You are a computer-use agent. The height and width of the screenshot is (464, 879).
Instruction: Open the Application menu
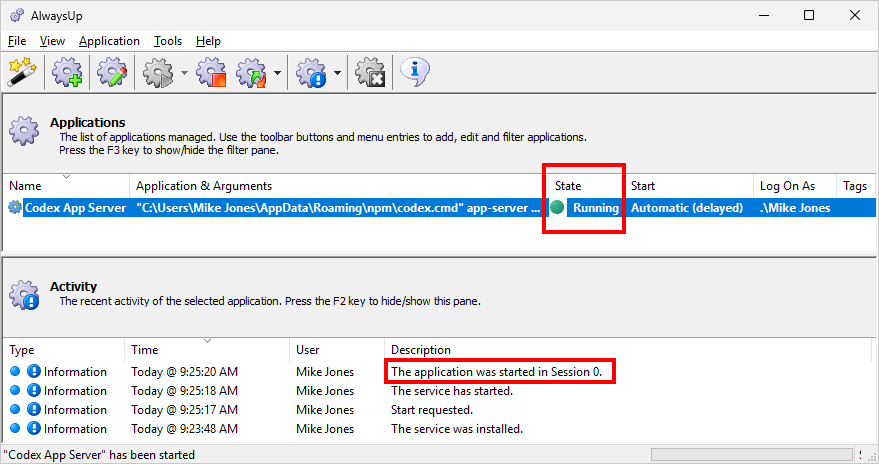109,41
